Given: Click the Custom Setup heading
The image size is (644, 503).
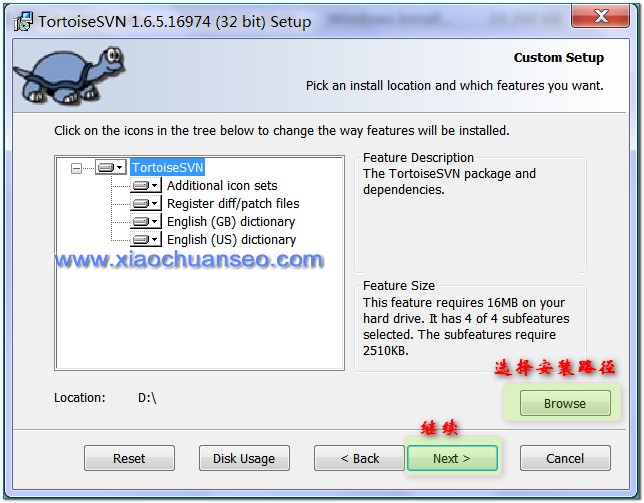Looking at the screenshot, I should tap(559, 57).
